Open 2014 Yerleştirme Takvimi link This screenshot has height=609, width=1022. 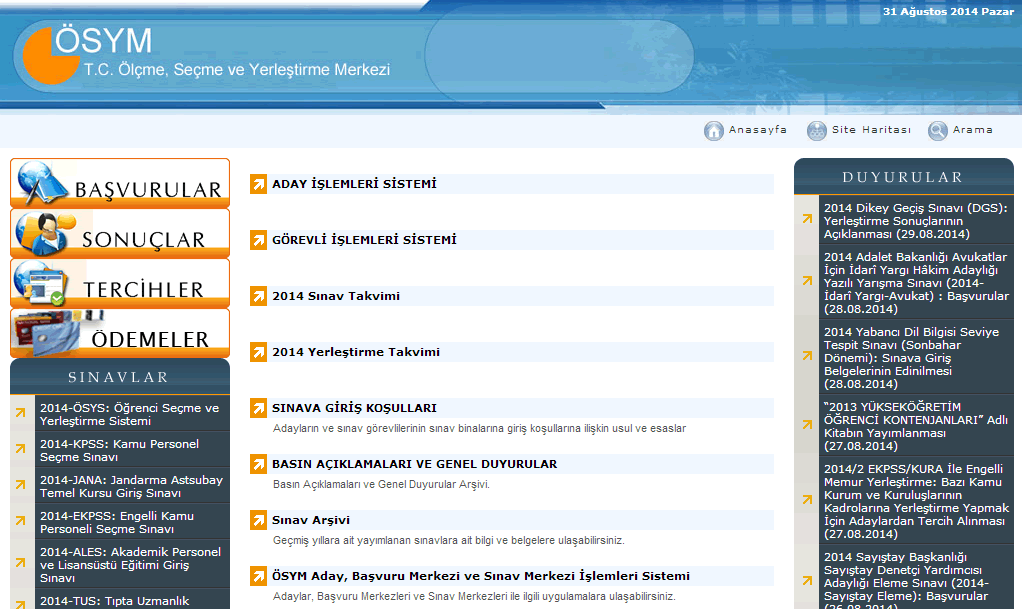pos(356,352)
